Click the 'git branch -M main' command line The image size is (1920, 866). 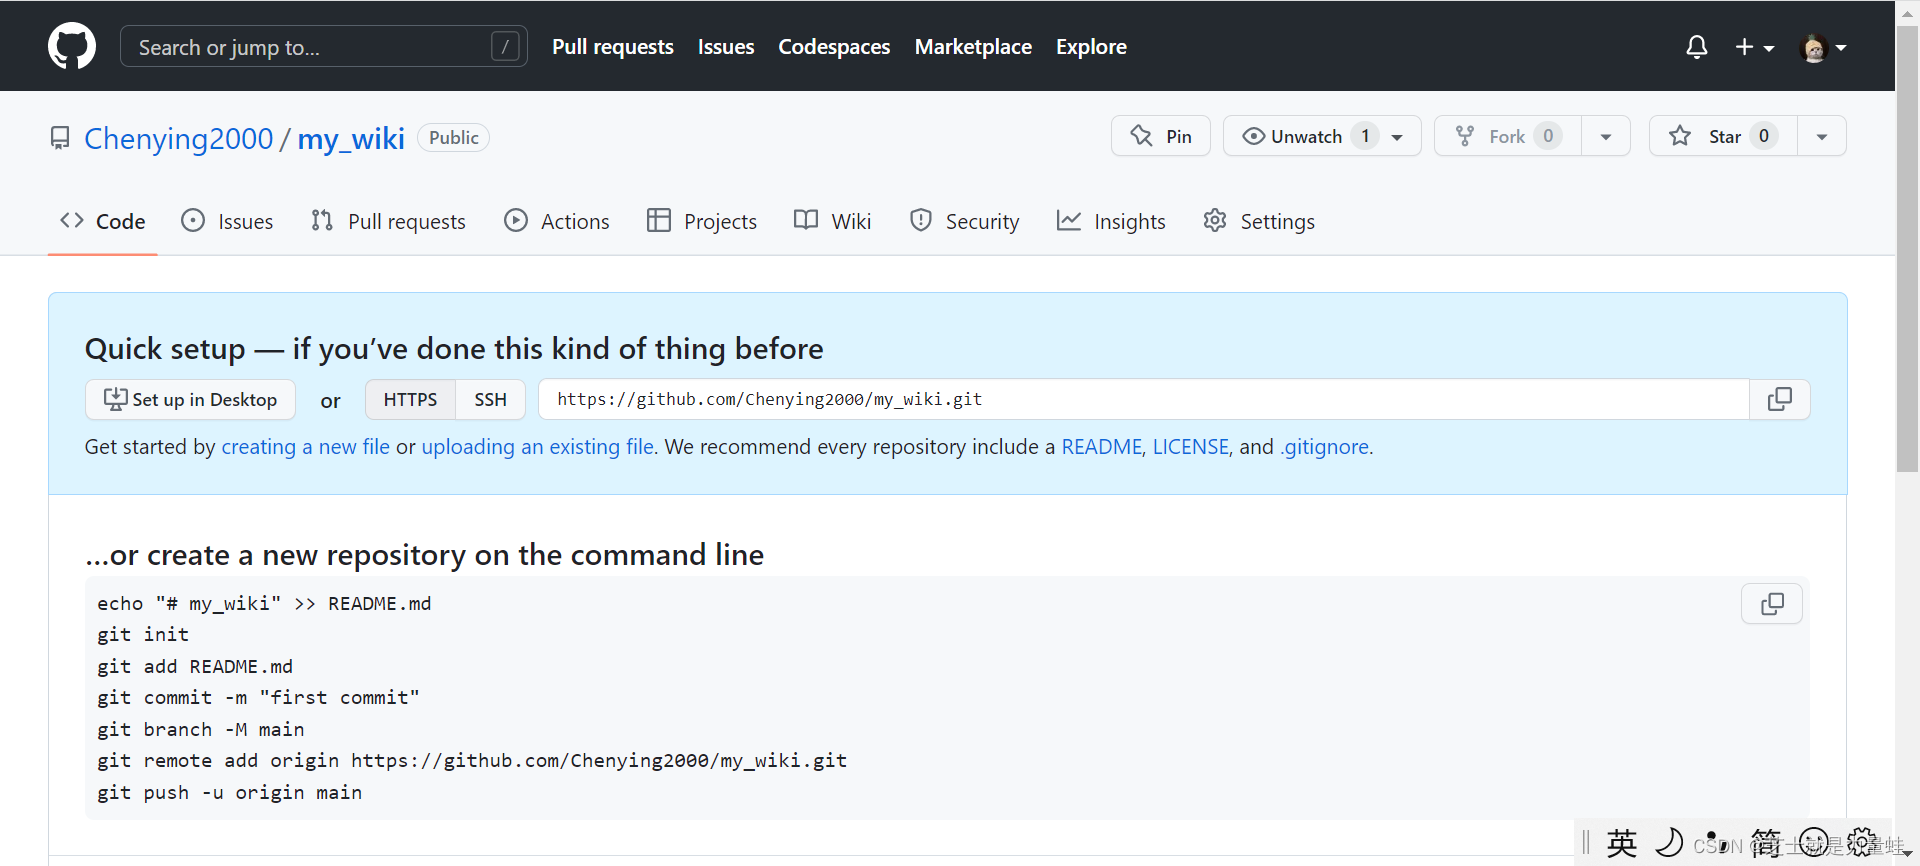(200, 729)
